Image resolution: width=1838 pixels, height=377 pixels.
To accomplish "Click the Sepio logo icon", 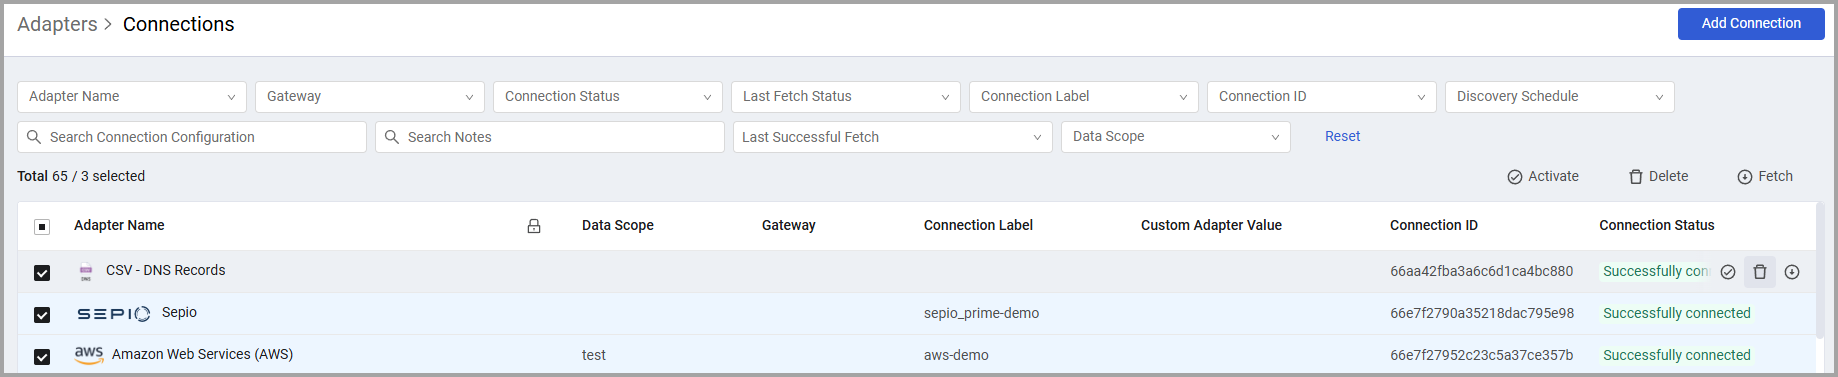I will pos(114,314).
